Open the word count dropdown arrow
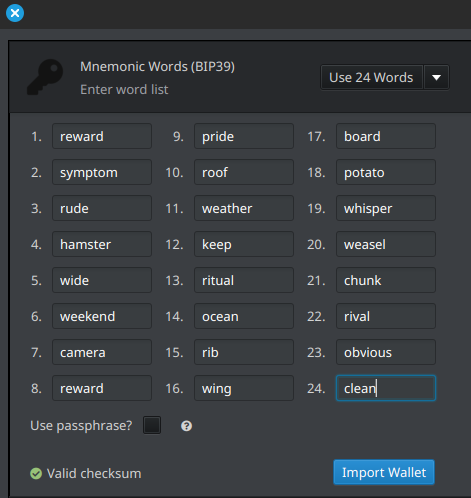Viewport: 471px width, 498px height. tap(436, 77)
